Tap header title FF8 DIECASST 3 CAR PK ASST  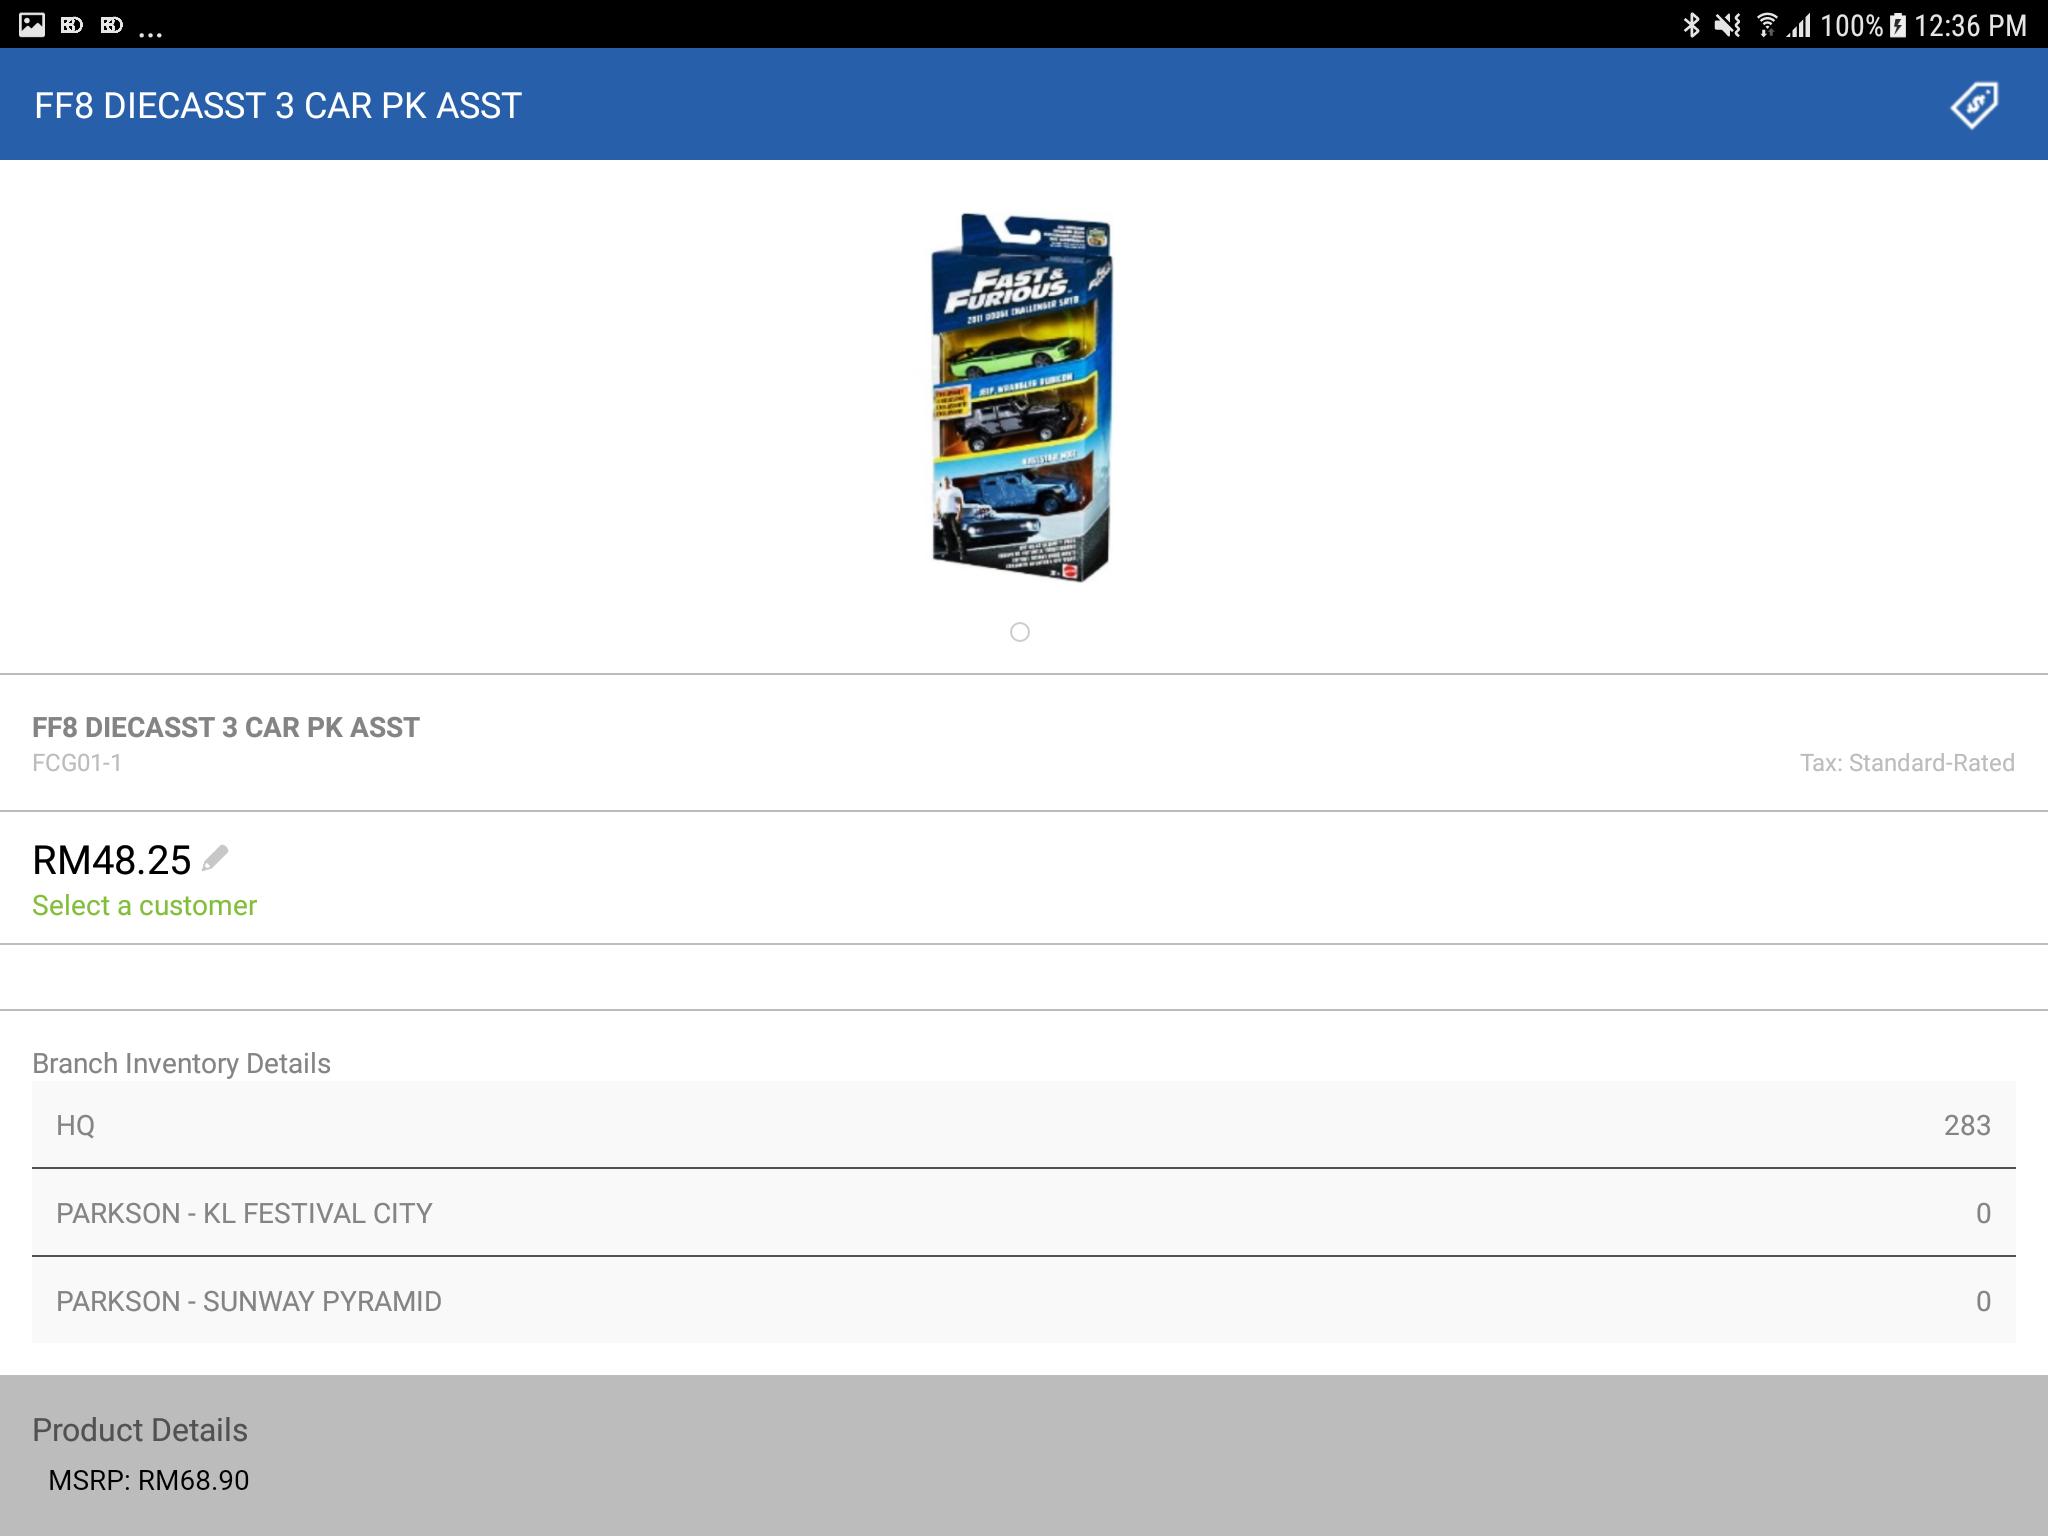(x=278, y=105)
